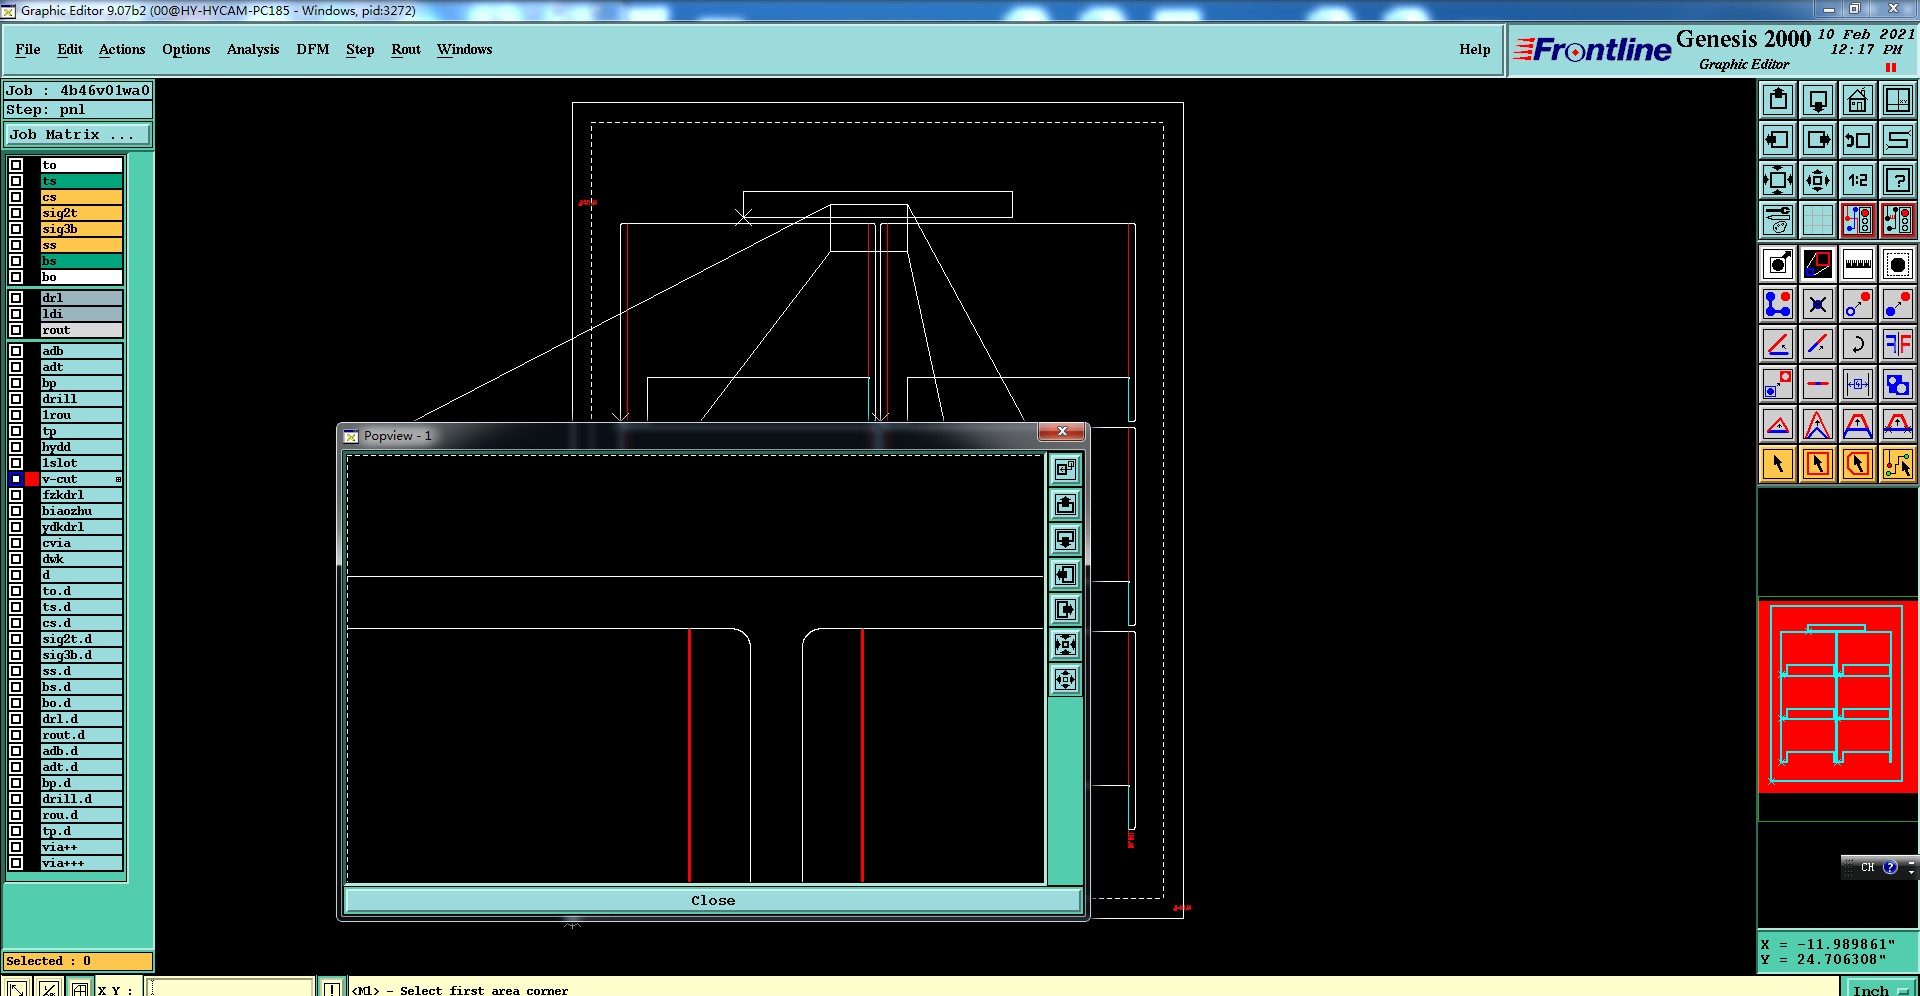Screen dimensions: 1920x996
Task: Click the zoom in icon with outward arrows
Action: tap(1778, 180)
